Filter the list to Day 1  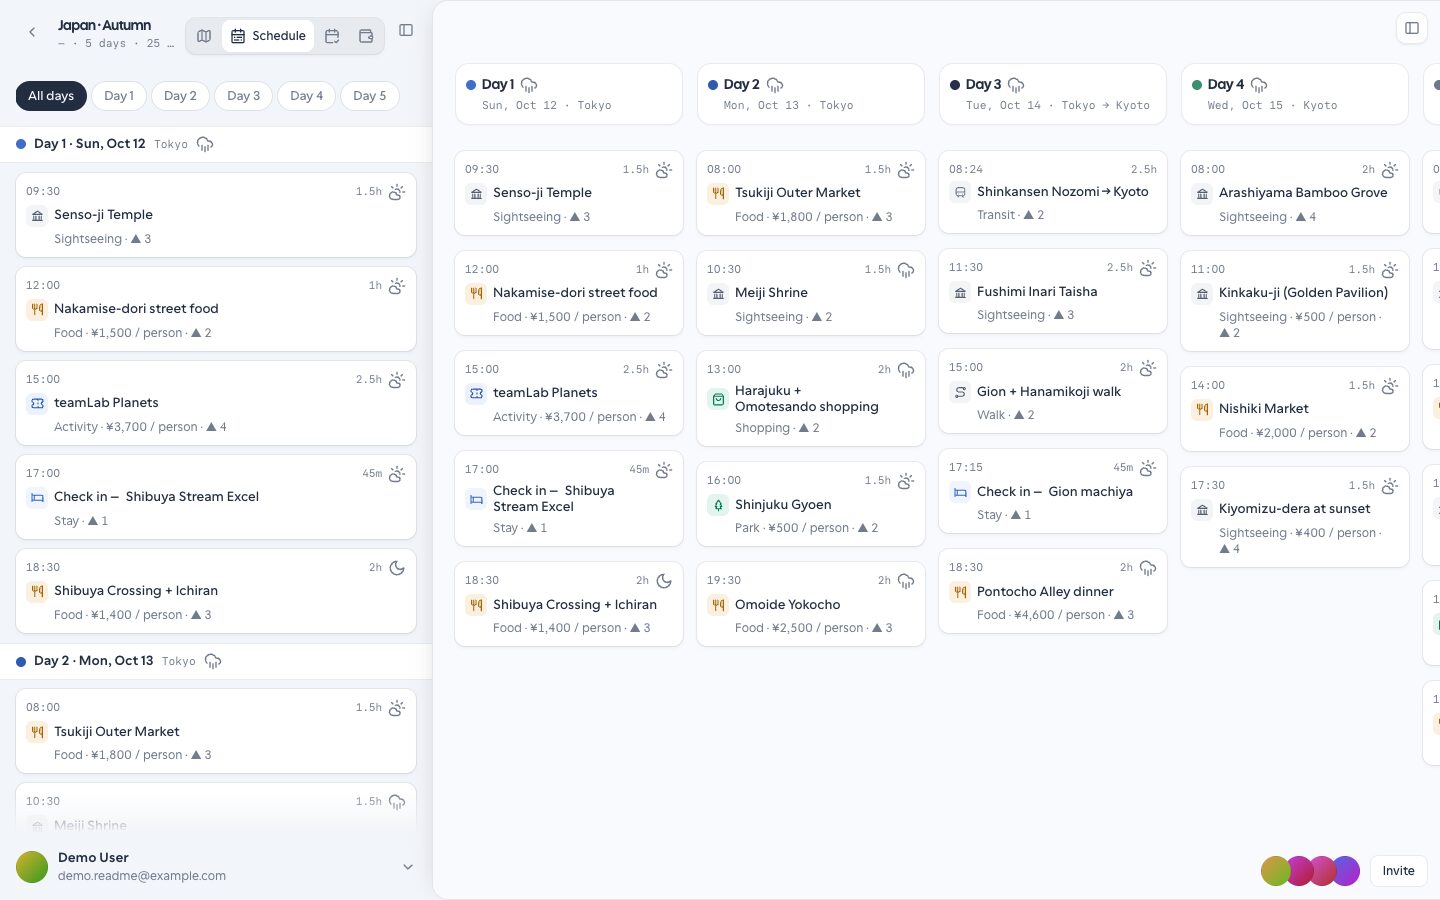pos(119,96)
